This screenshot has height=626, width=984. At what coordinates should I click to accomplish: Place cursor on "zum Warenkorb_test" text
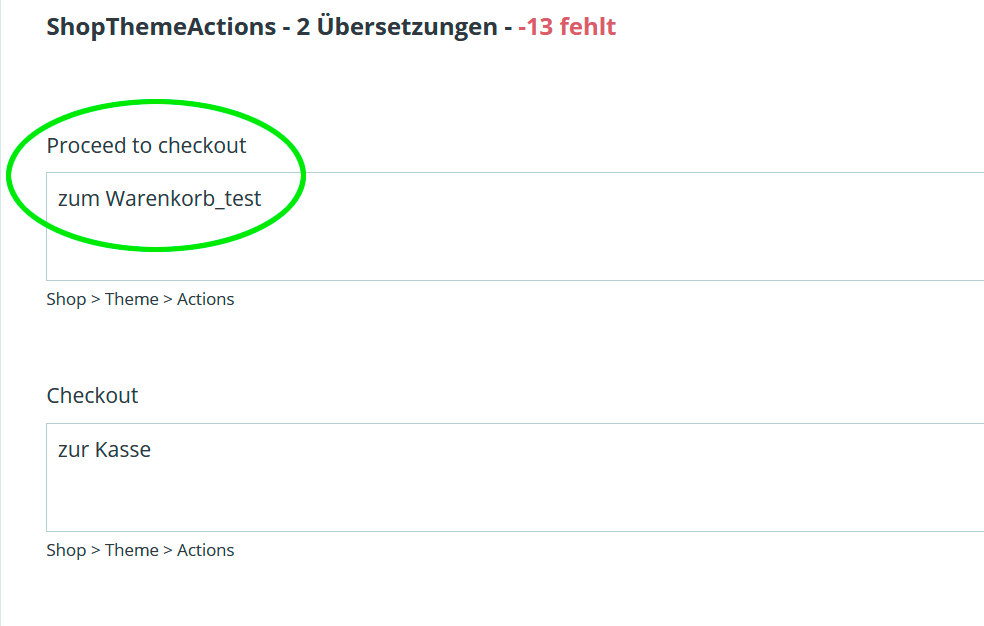point(159,199)
